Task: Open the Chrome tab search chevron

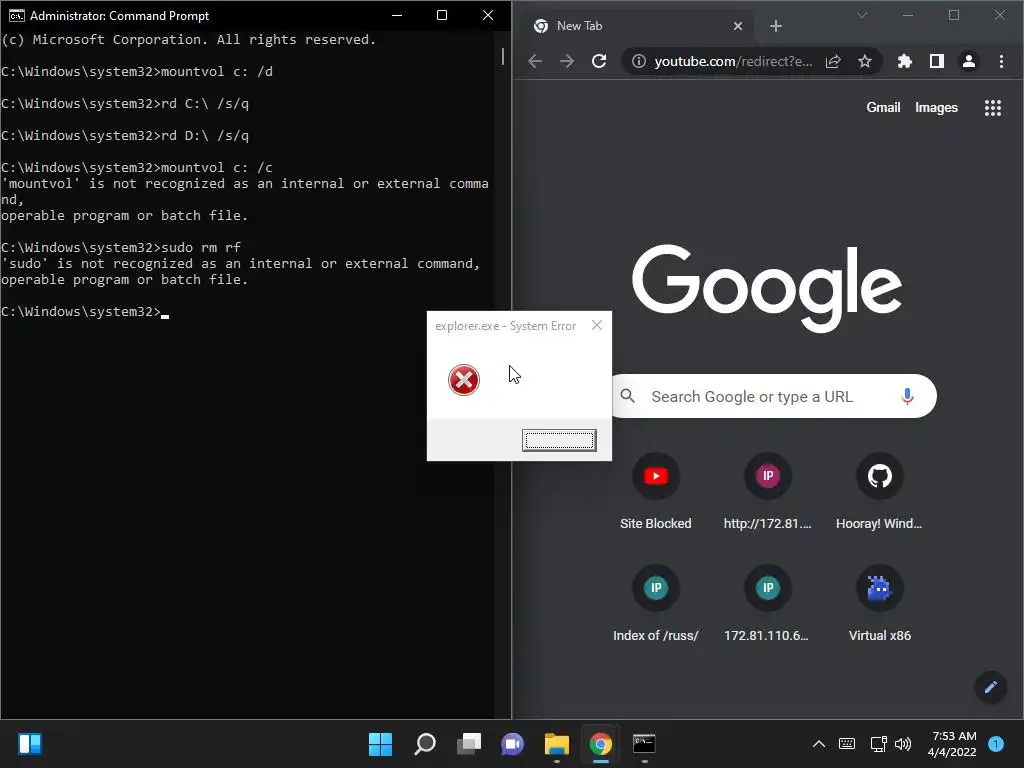Action: (862, 15)
